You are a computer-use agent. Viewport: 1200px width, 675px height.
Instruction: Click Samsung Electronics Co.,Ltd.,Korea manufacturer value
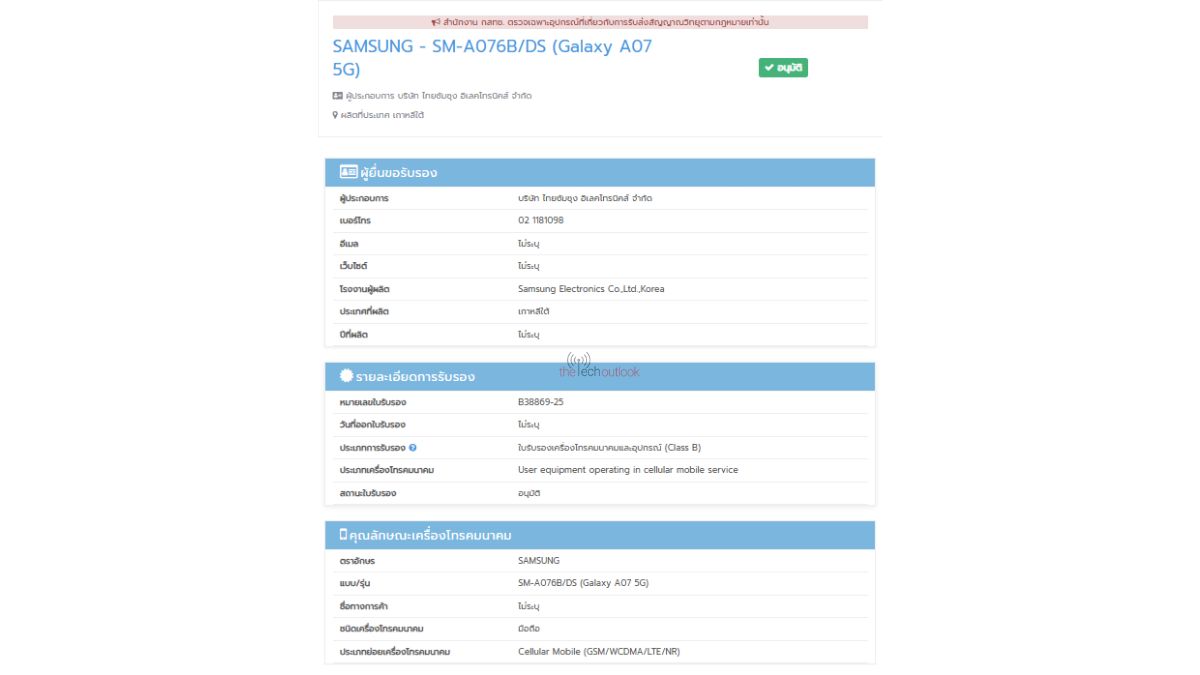coord(591,289)
